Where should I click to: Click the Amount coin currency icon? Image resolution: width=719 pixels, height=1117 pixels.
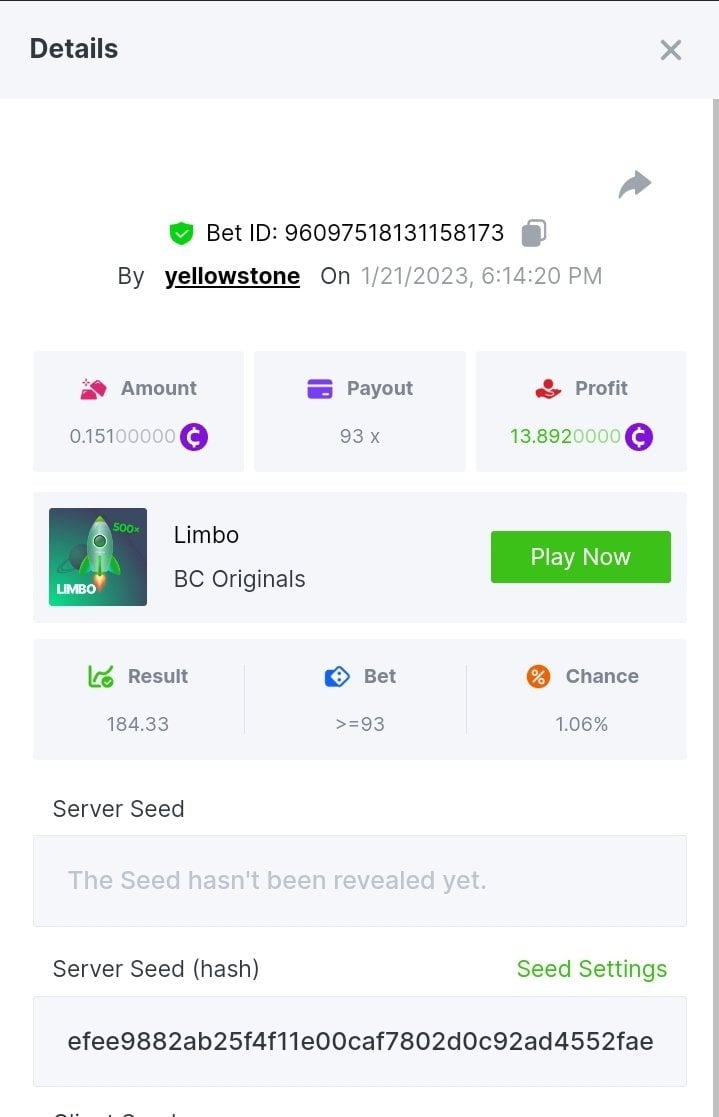(x=194, y=437)
